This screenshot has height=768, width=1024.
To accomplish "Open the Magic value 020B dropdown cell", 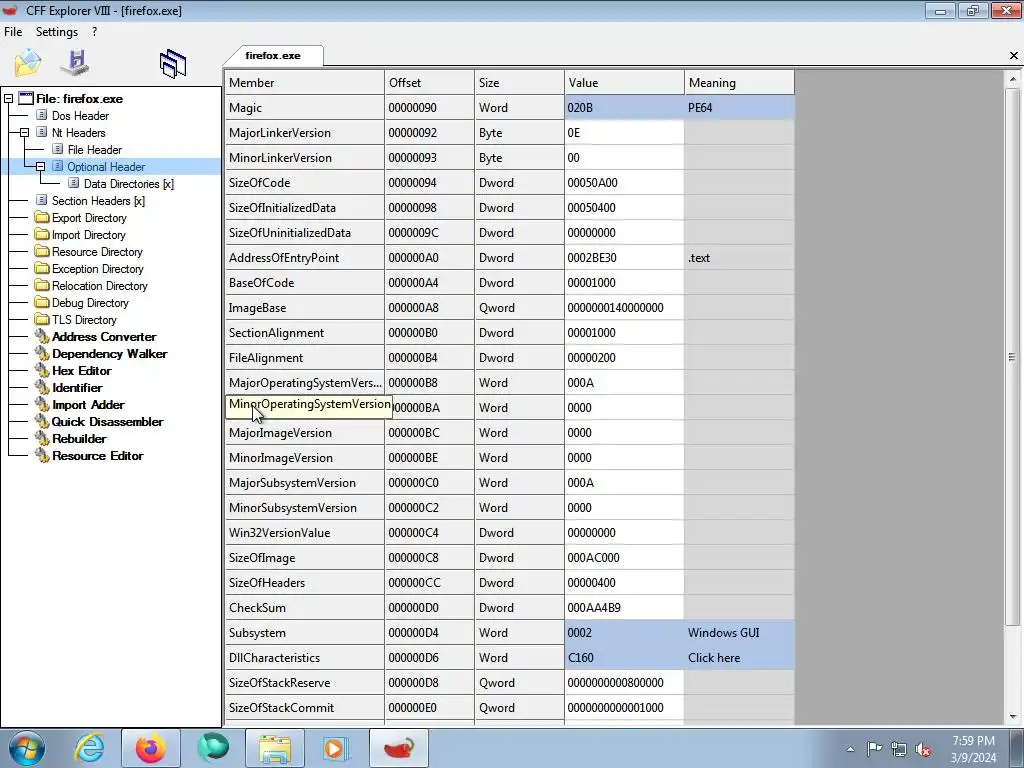I will [x=624, y=108].
